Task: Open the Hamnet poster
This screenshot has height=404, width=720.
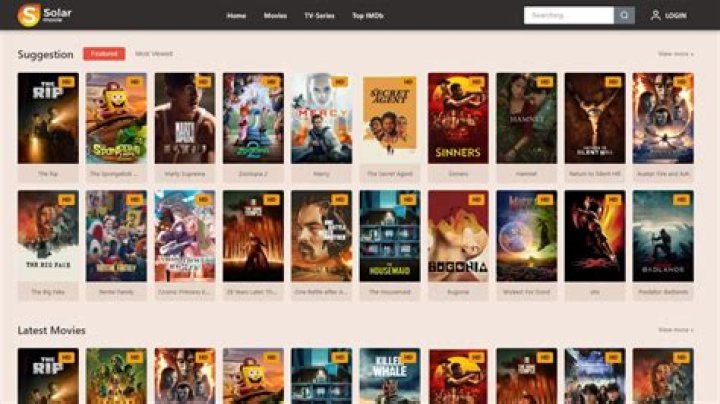Action: point(526,118)
